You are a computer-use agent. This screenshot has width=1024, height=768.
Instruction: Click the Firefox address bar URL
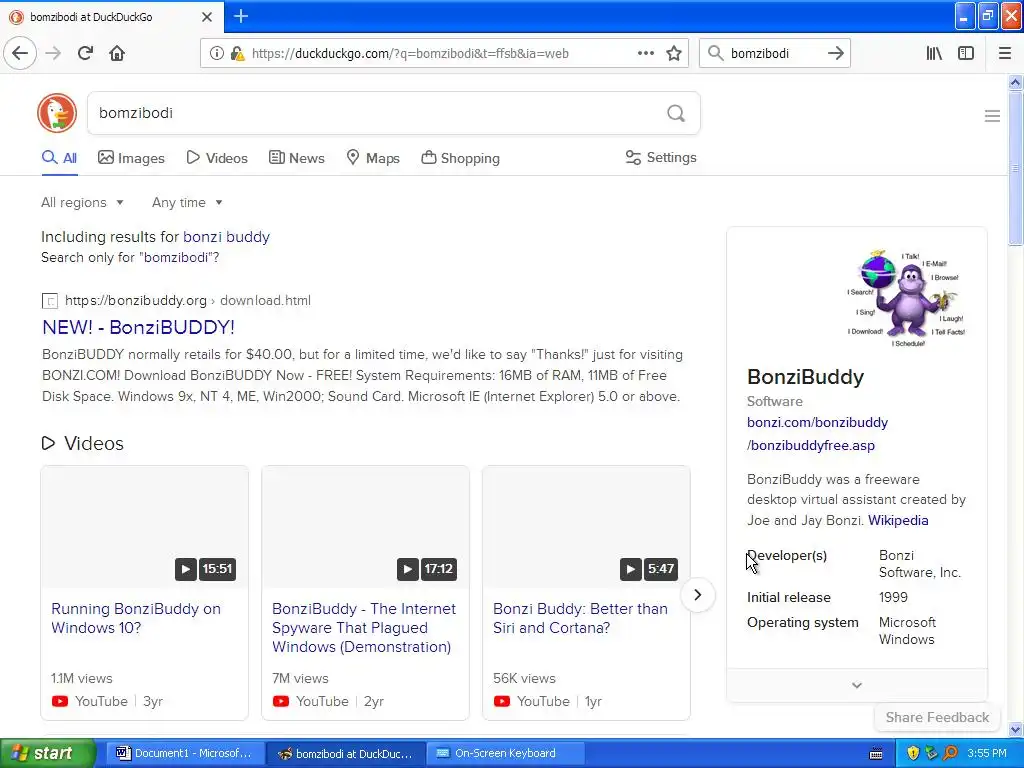410,54
